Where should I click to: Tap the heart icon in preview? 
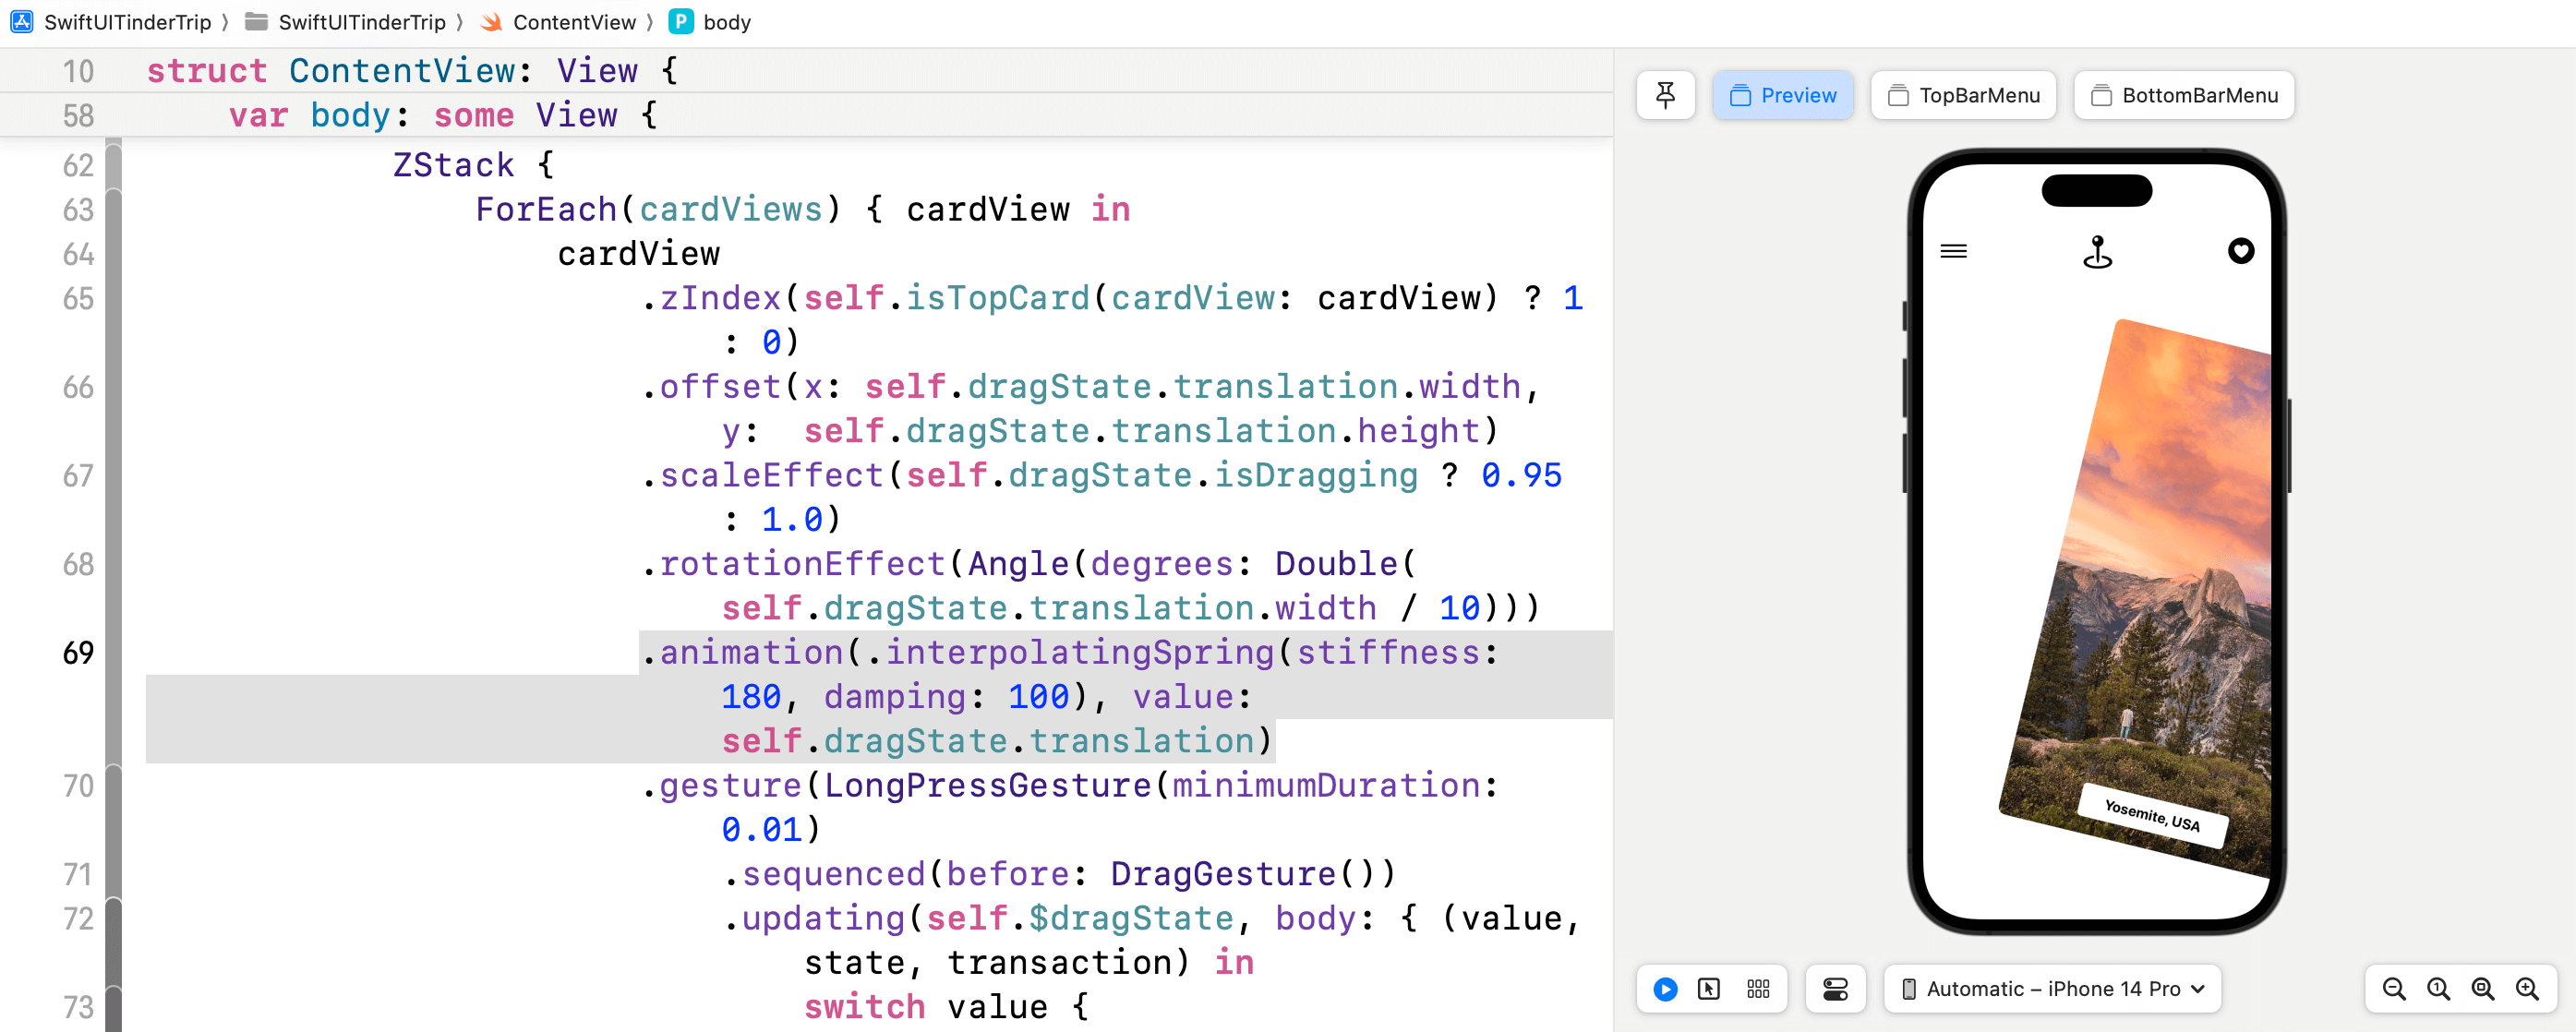[x=2240, y=251]
